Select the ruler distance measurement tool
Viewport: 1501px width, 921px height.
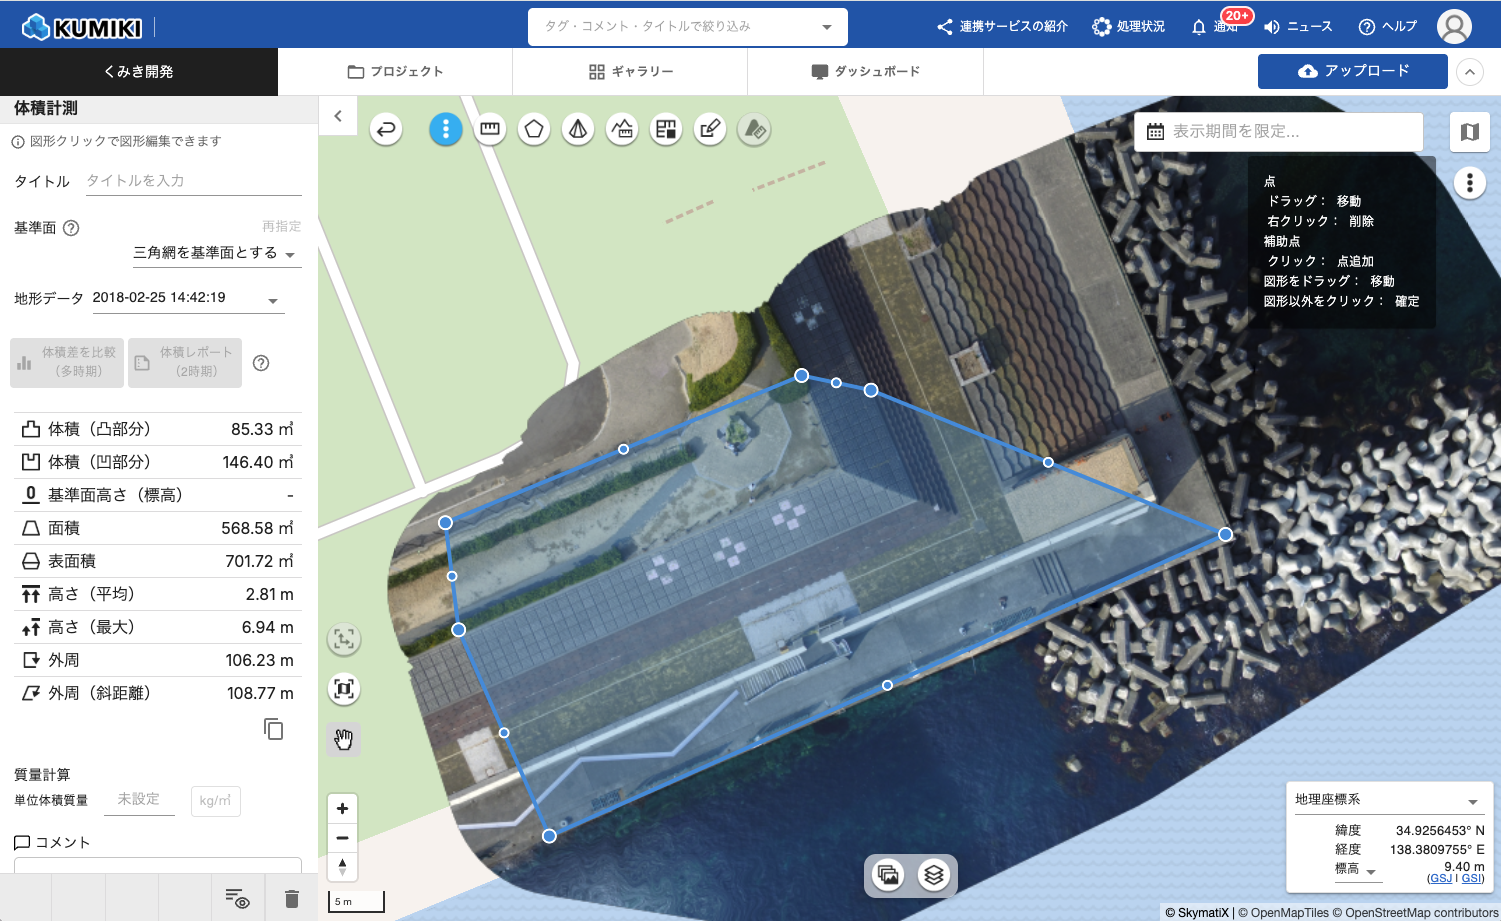(490, 129)
